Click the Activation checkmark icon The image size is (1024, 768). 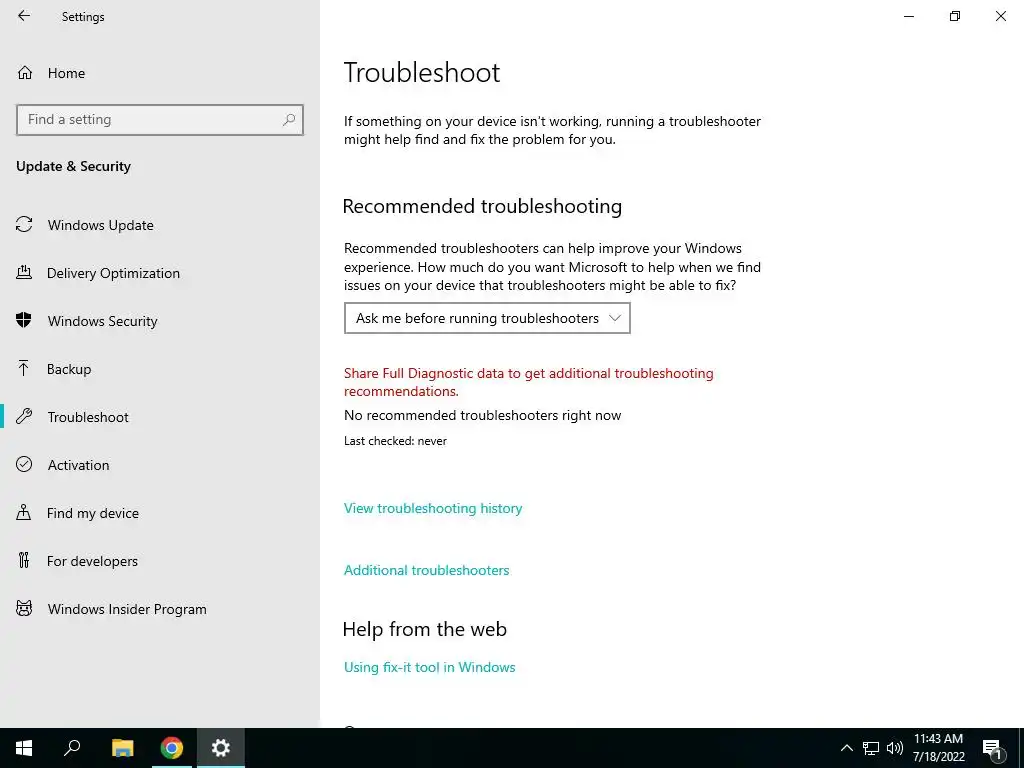click(24, 464)
